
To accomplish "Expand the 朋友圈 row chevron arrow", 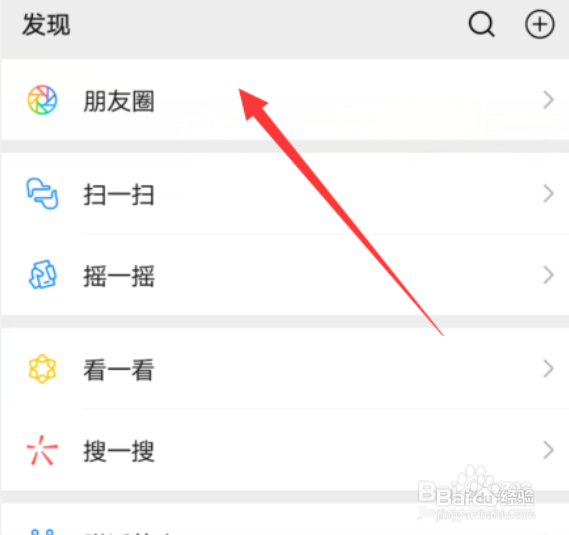I will click(548, 100).
